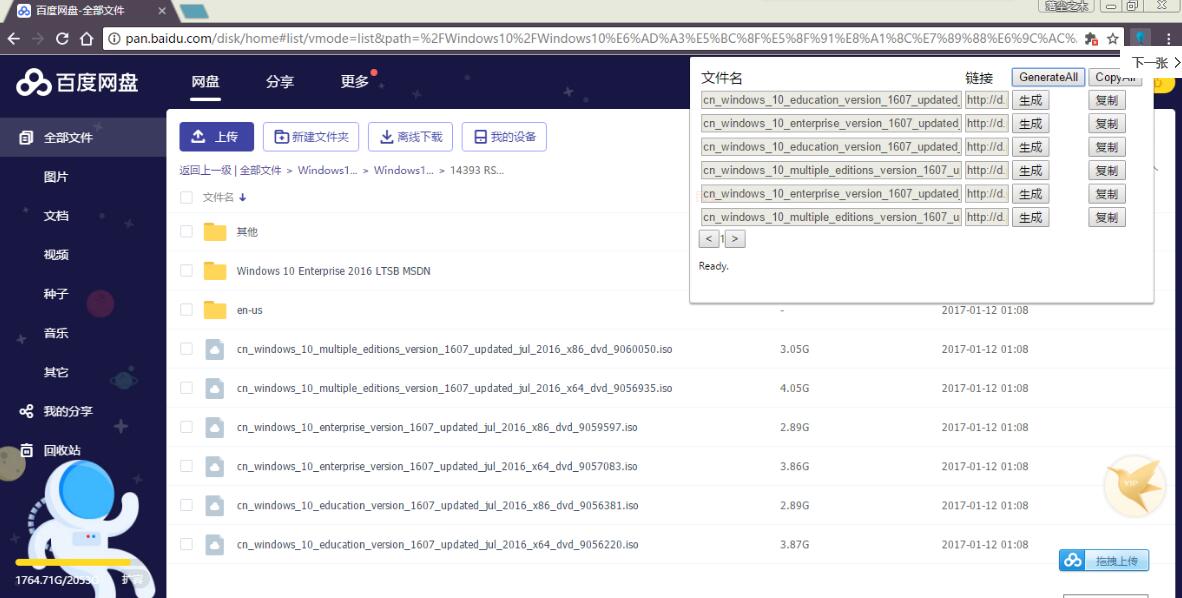The image size is (1182, 598).
Task: Click the blue extension icon in the toolbar
Action: [x=1140, y=38]
